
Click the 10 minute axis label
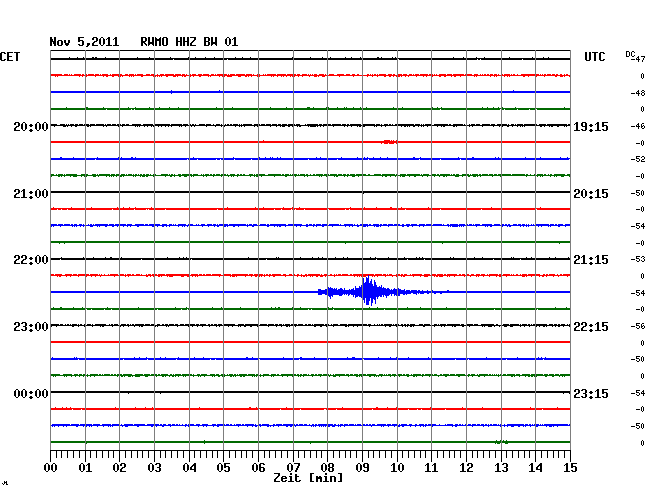click(397, 467)
